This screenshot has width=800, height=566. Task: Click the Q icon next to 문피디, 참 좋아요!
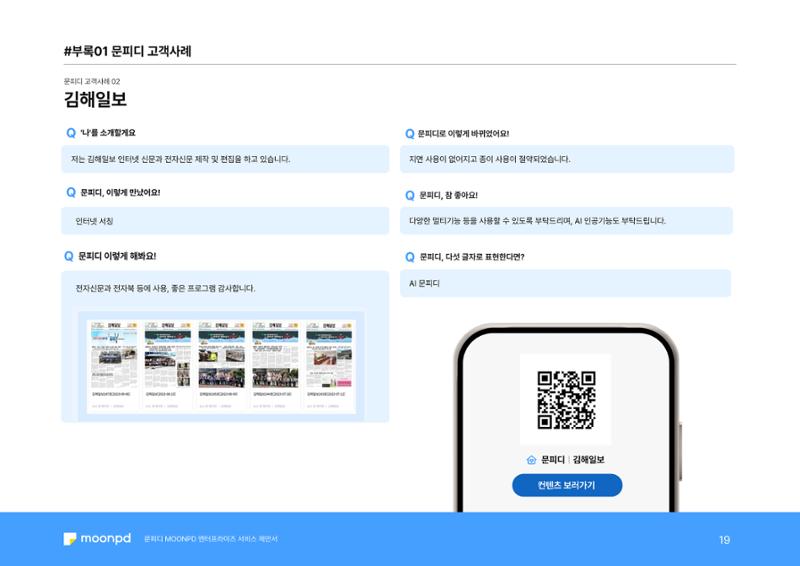click(x=410, y=195)
